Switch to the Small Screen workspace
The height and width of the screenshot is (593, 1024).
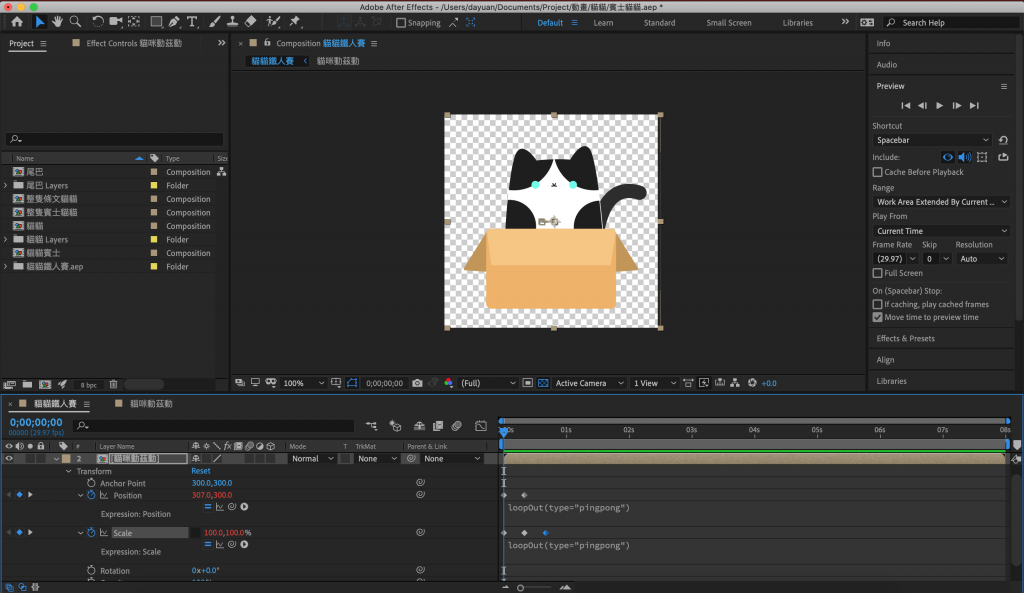[728, 23]
